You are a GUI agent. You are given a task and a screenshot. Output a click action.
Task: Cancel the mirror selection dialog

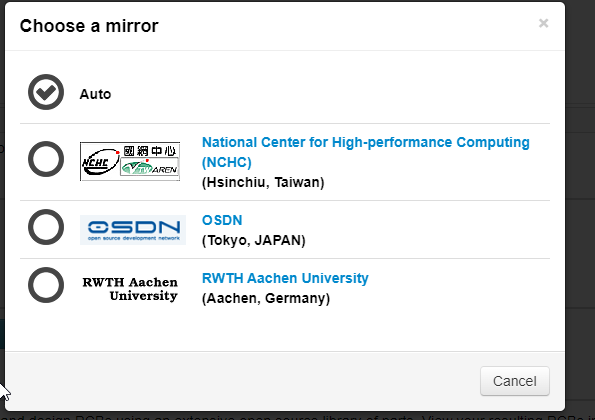pyautogui.click(x=515, y=381)
